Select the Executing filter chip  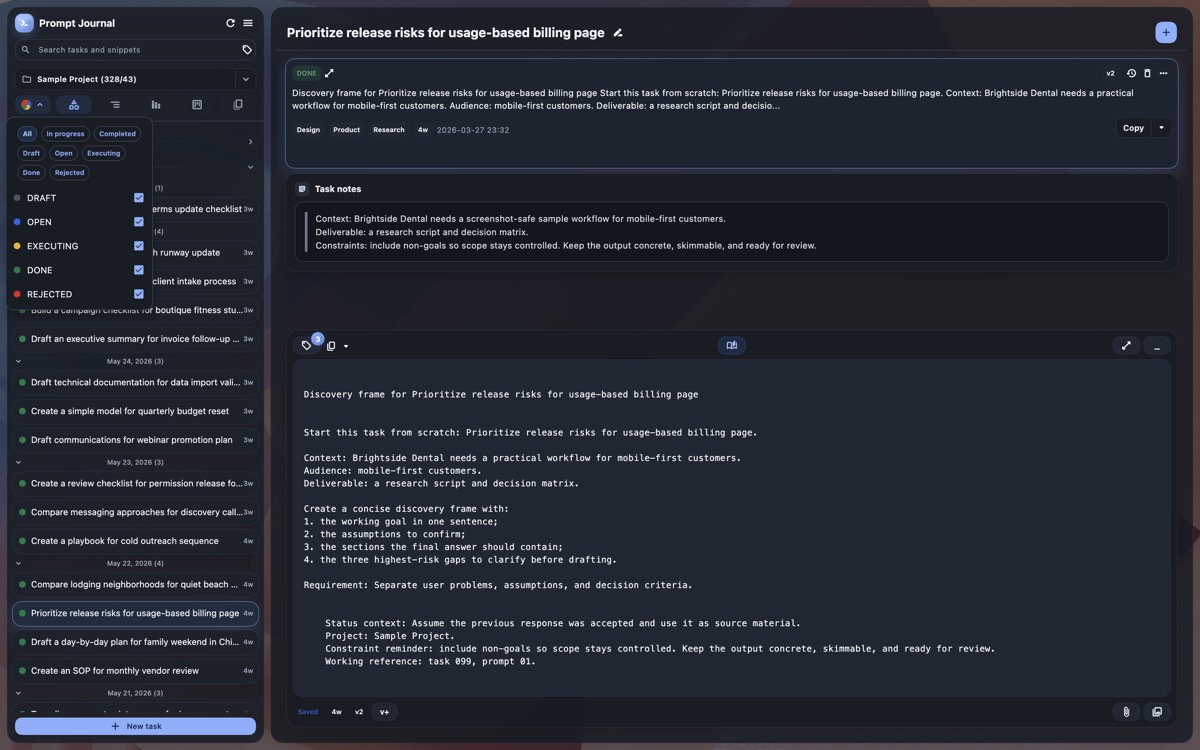click(103, 153)
